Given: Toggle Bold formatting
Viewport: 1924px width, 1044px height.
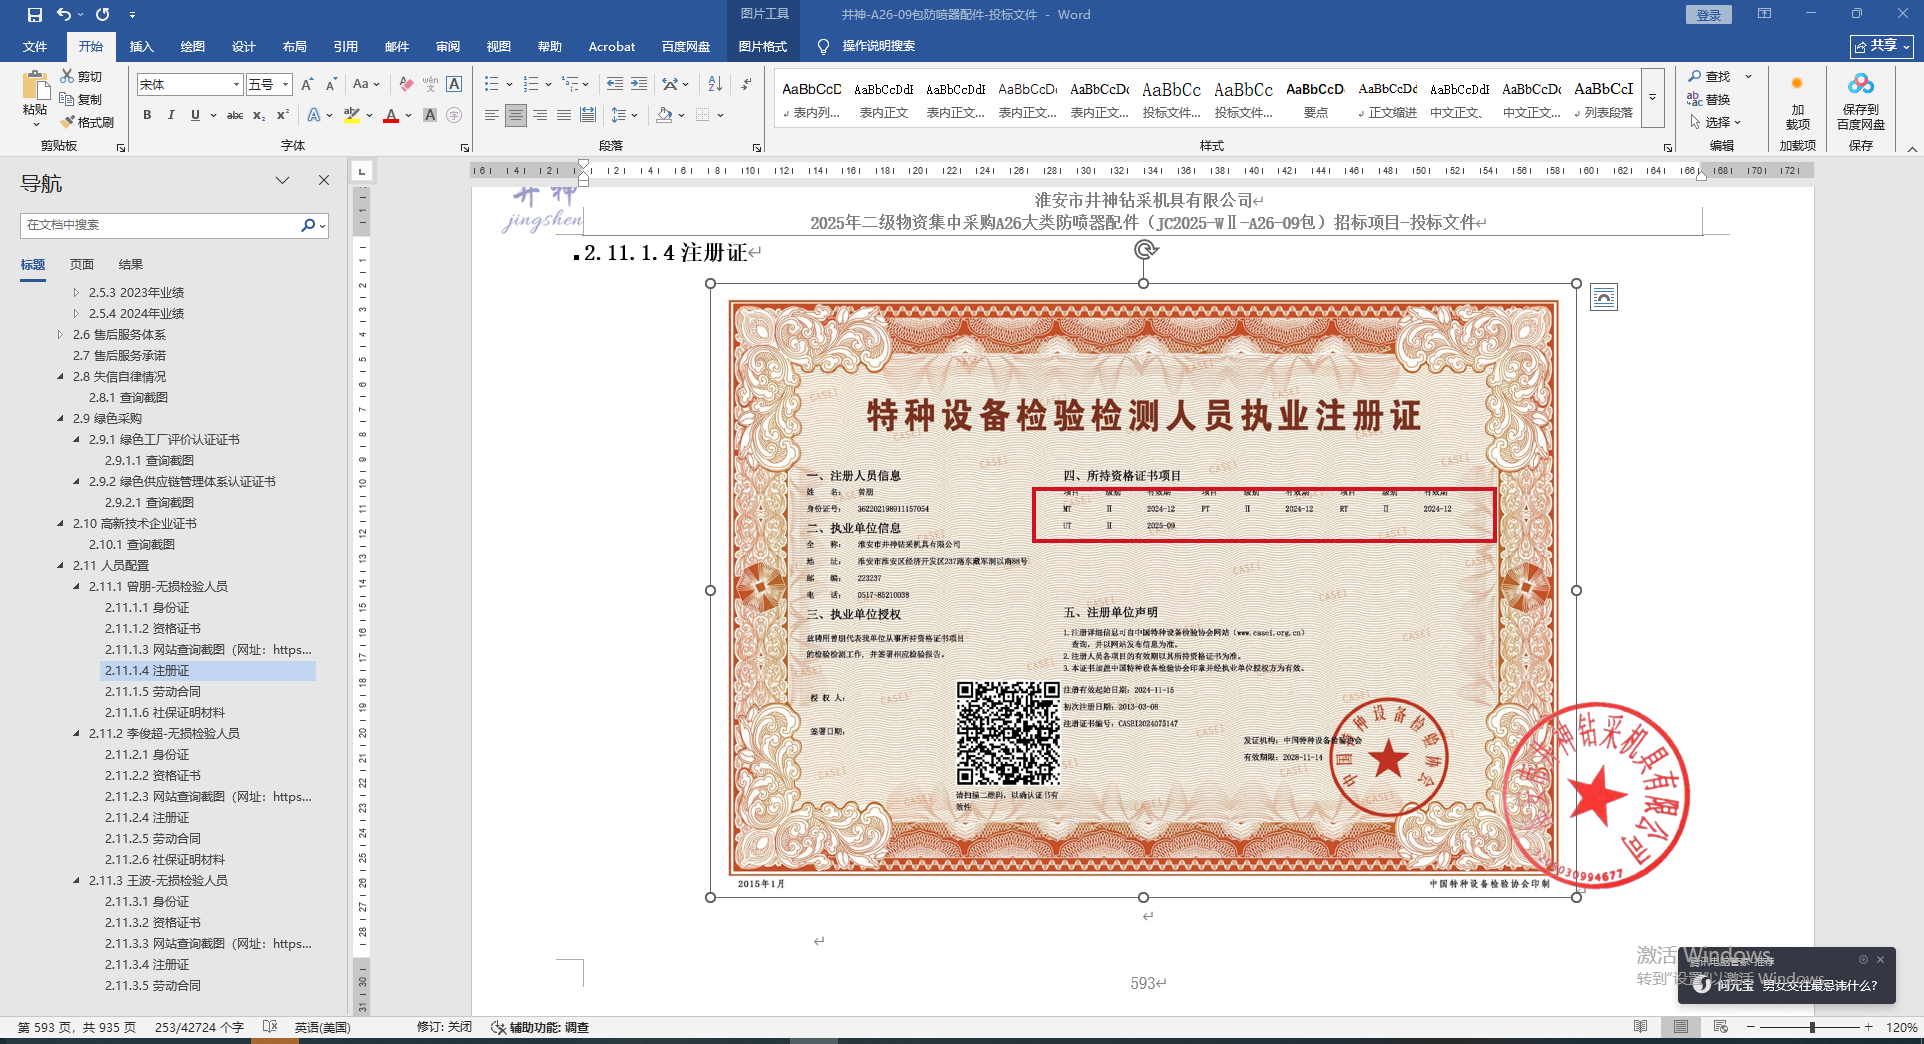Looking at the screenshot, I should (x=147, y=115).
